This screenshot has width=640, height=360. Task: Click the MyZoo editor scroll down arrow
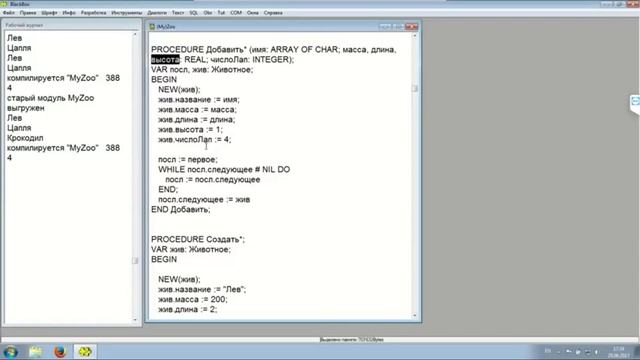click(415, 316)
